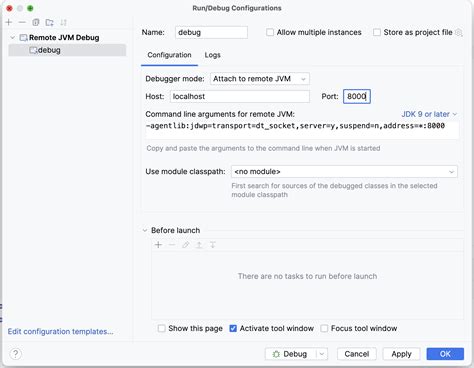Screen dimensions: 474x368
Task: Click the Cancel button
Action: click(x=357, y=354)
